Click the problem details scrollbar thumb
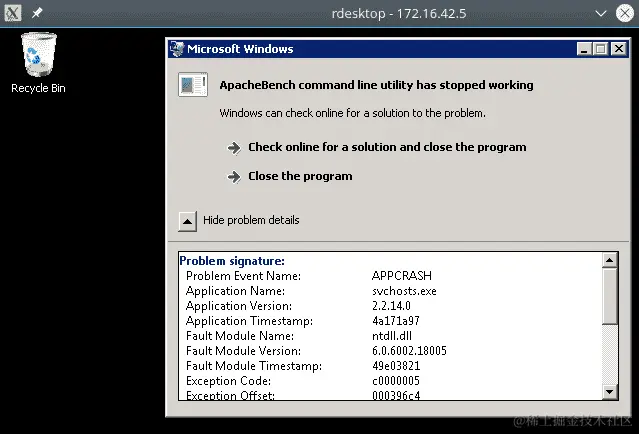Screen dimensions: 639x434 610,296
